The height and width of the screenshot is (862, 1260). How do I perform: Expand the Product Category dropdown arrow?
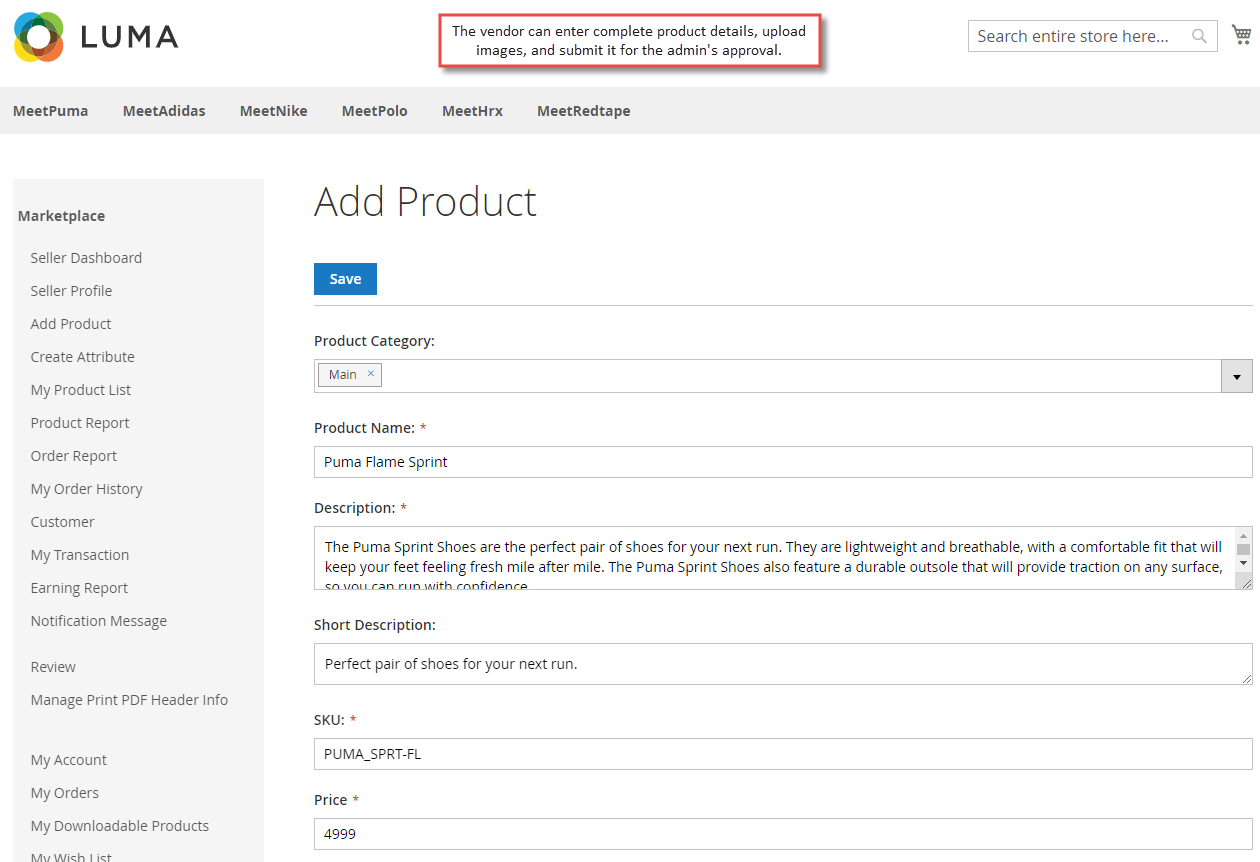[1237, 376]
